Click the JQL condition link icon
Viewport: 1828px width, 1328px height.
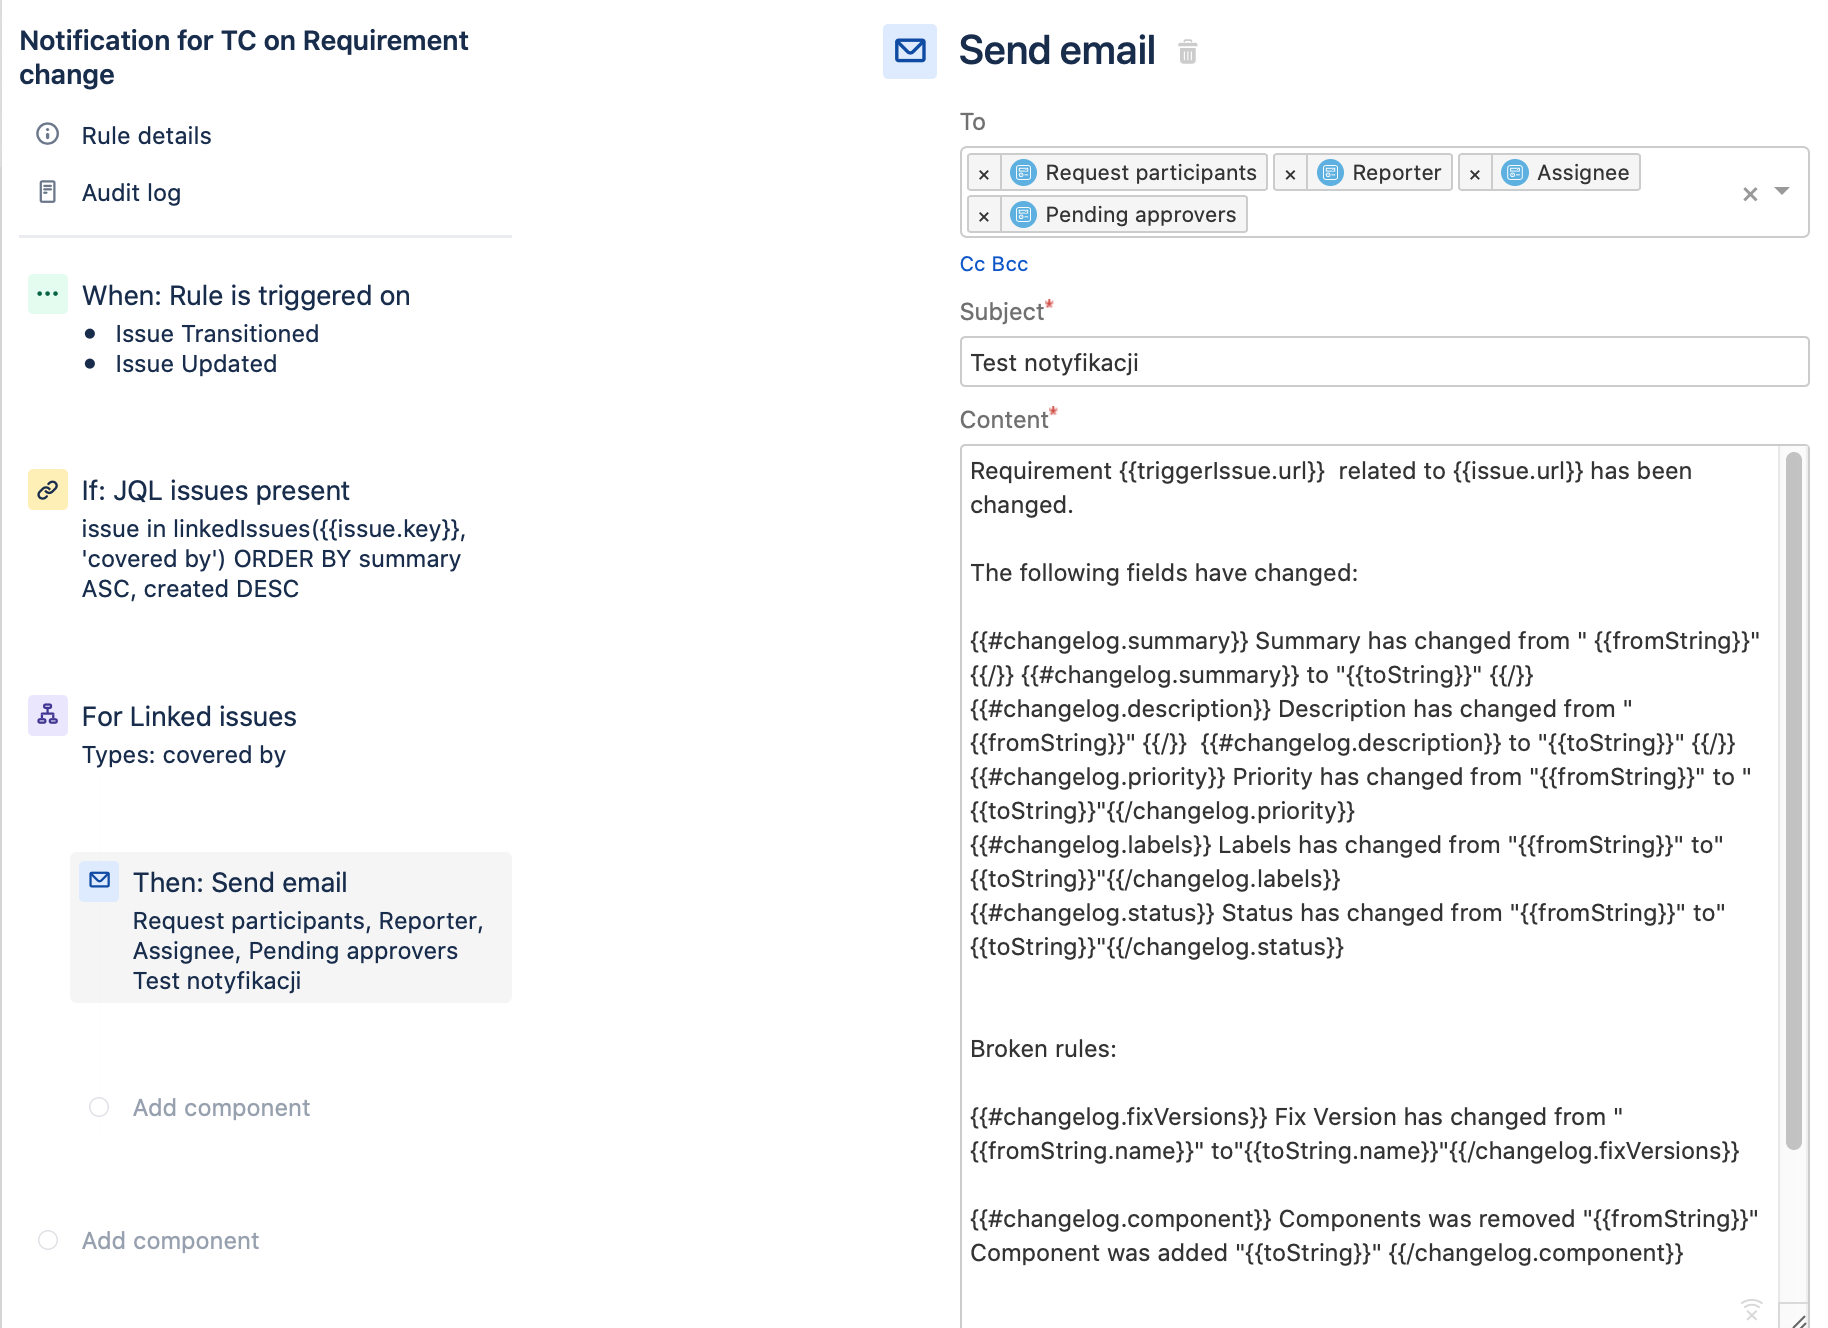pos(47,490)
